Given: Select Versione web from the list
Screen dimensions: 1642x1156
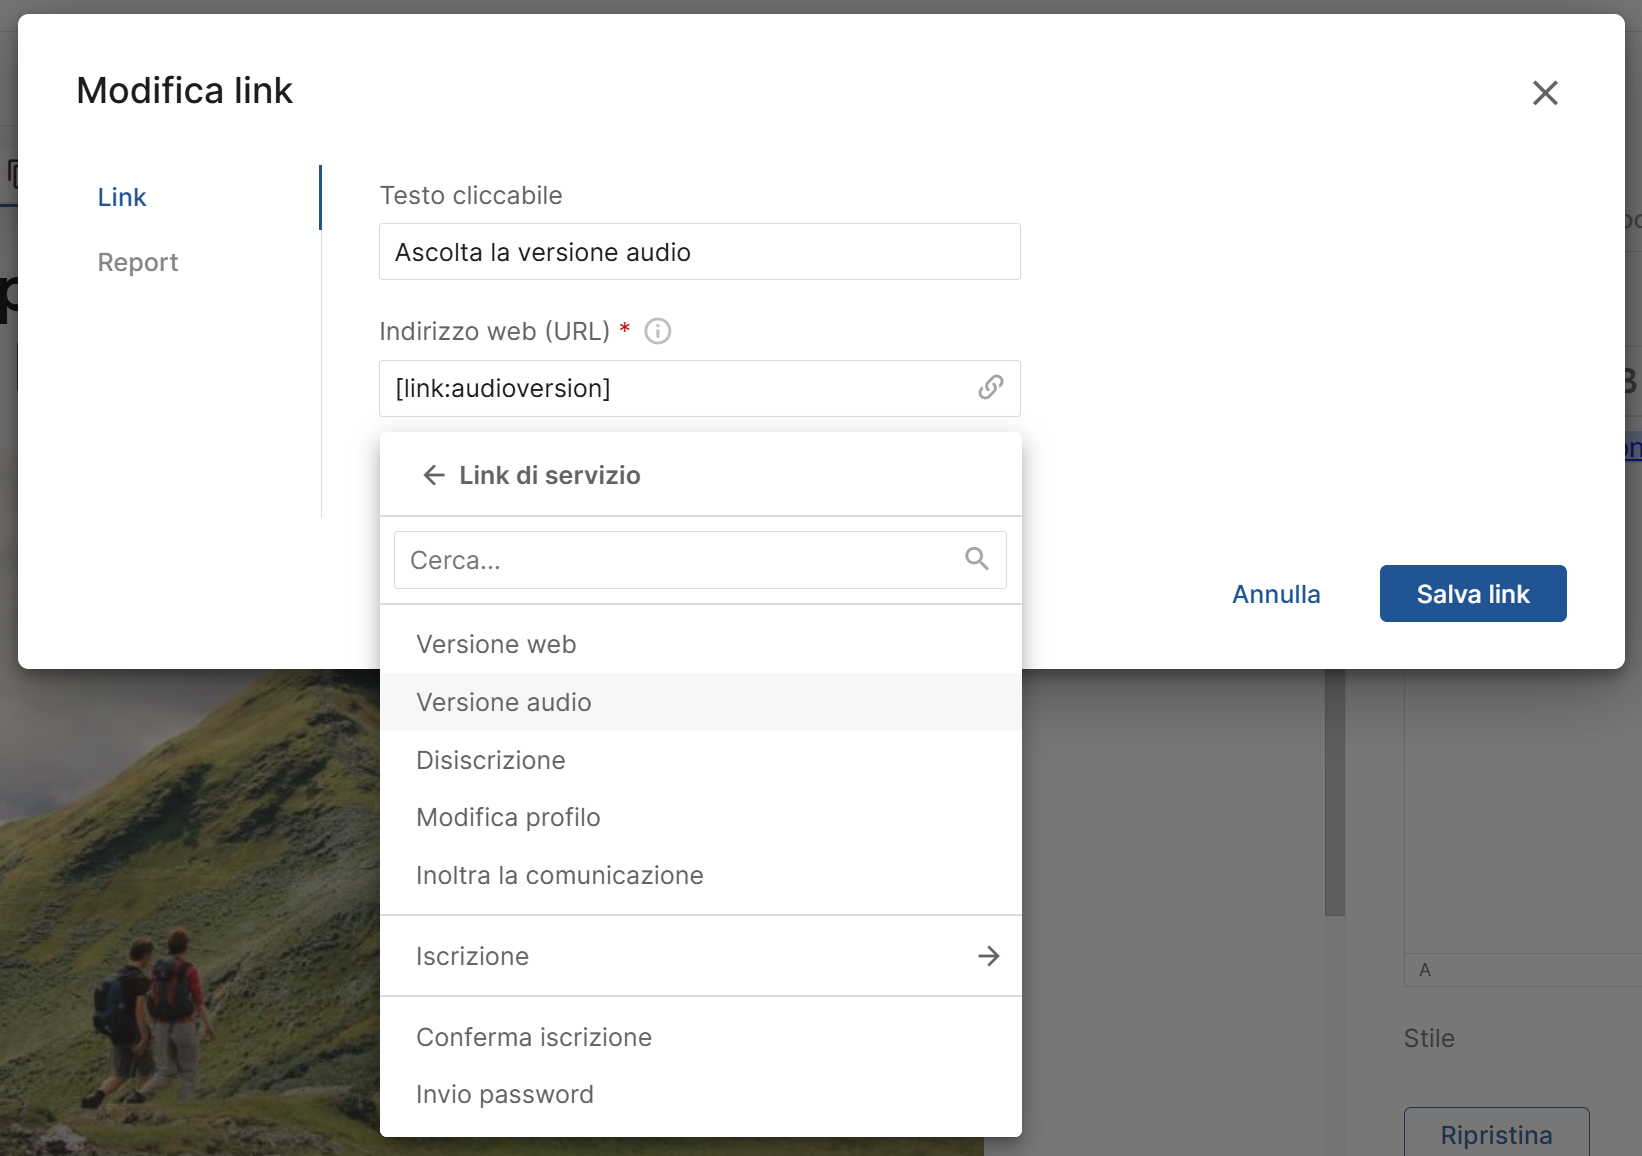Looking at the screenshot, I should click(x=496, y=644).
